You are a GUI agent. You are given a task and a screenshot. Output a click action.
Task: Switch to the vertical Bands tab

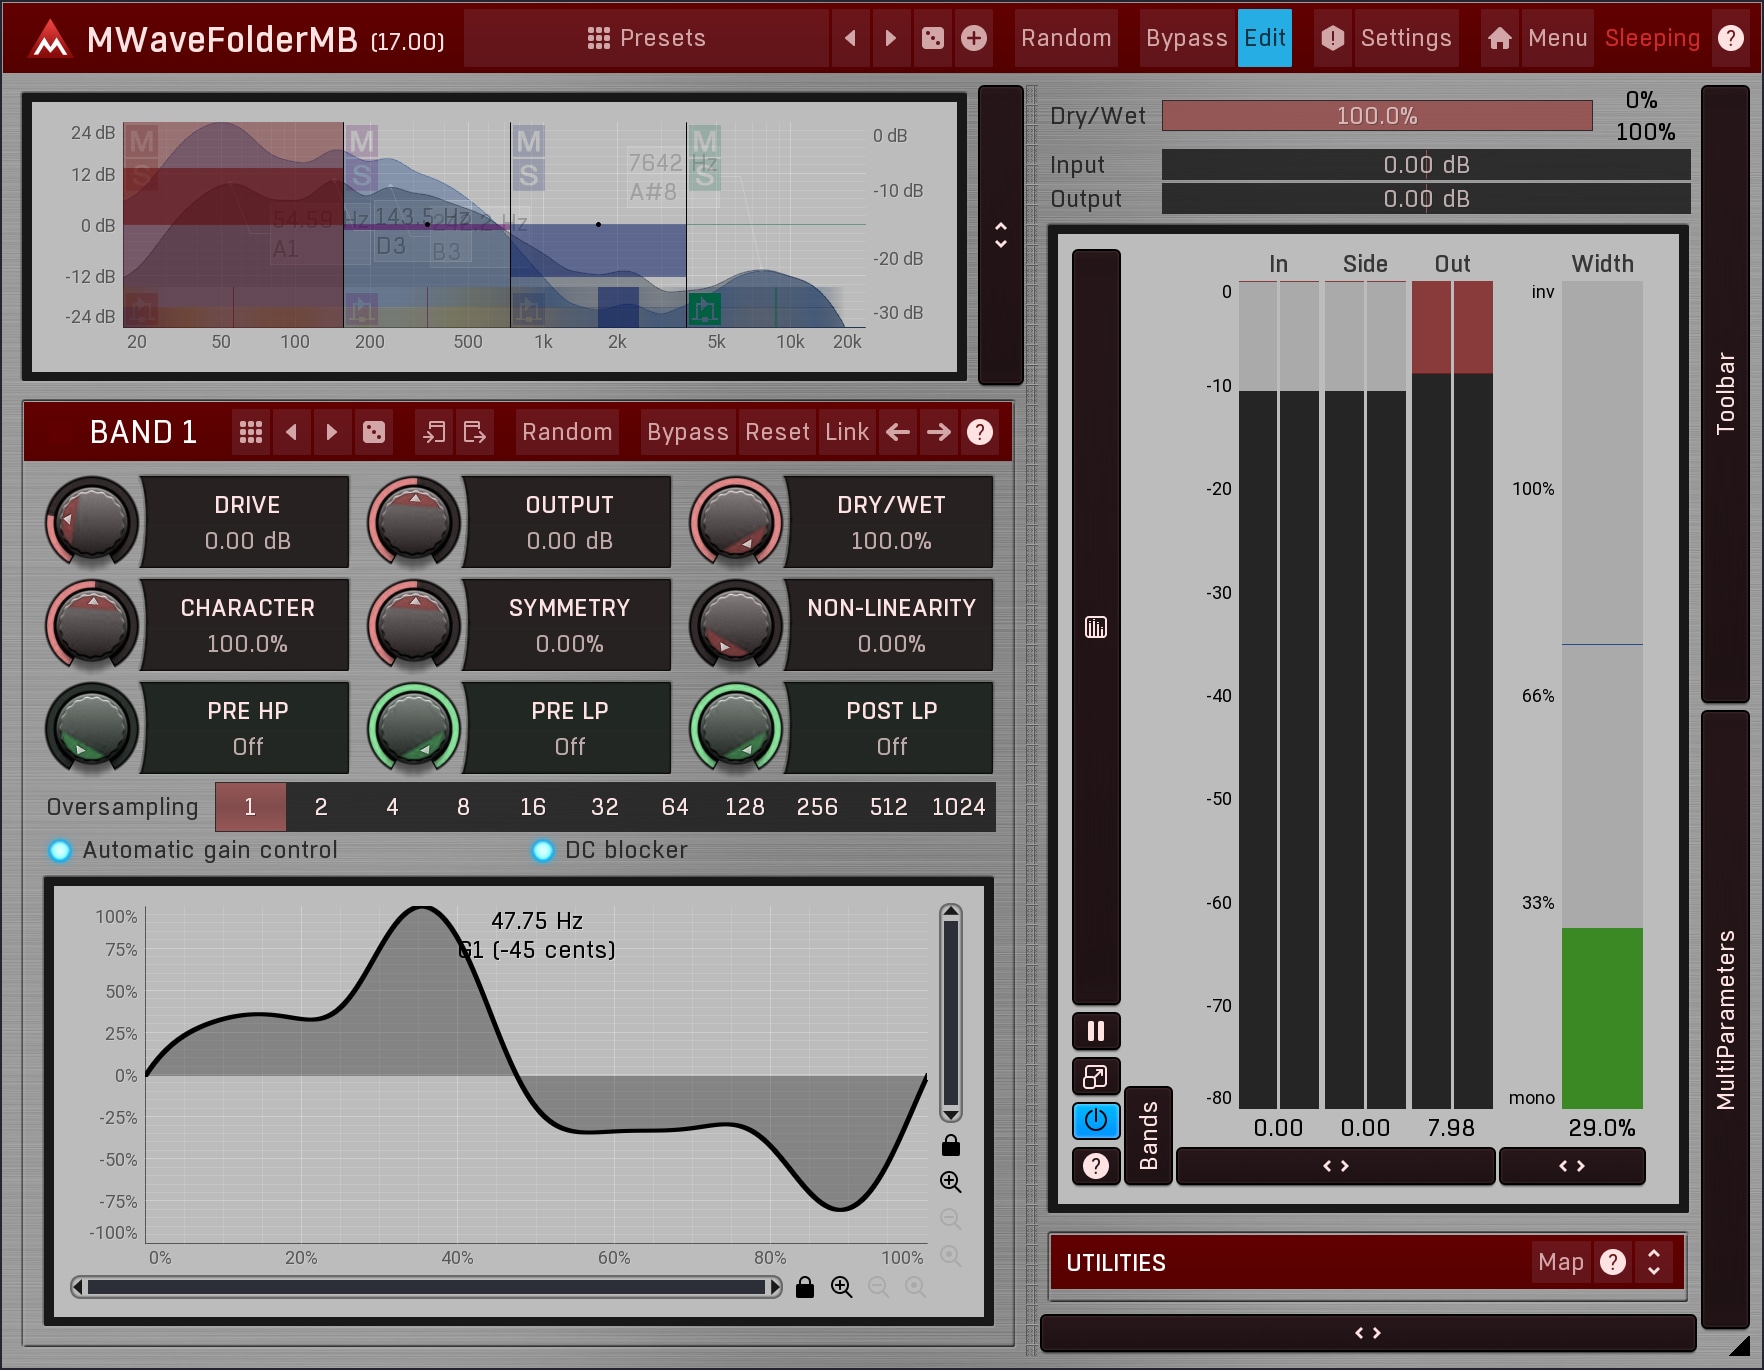pyautogui.click(x=1148, y=1136)
